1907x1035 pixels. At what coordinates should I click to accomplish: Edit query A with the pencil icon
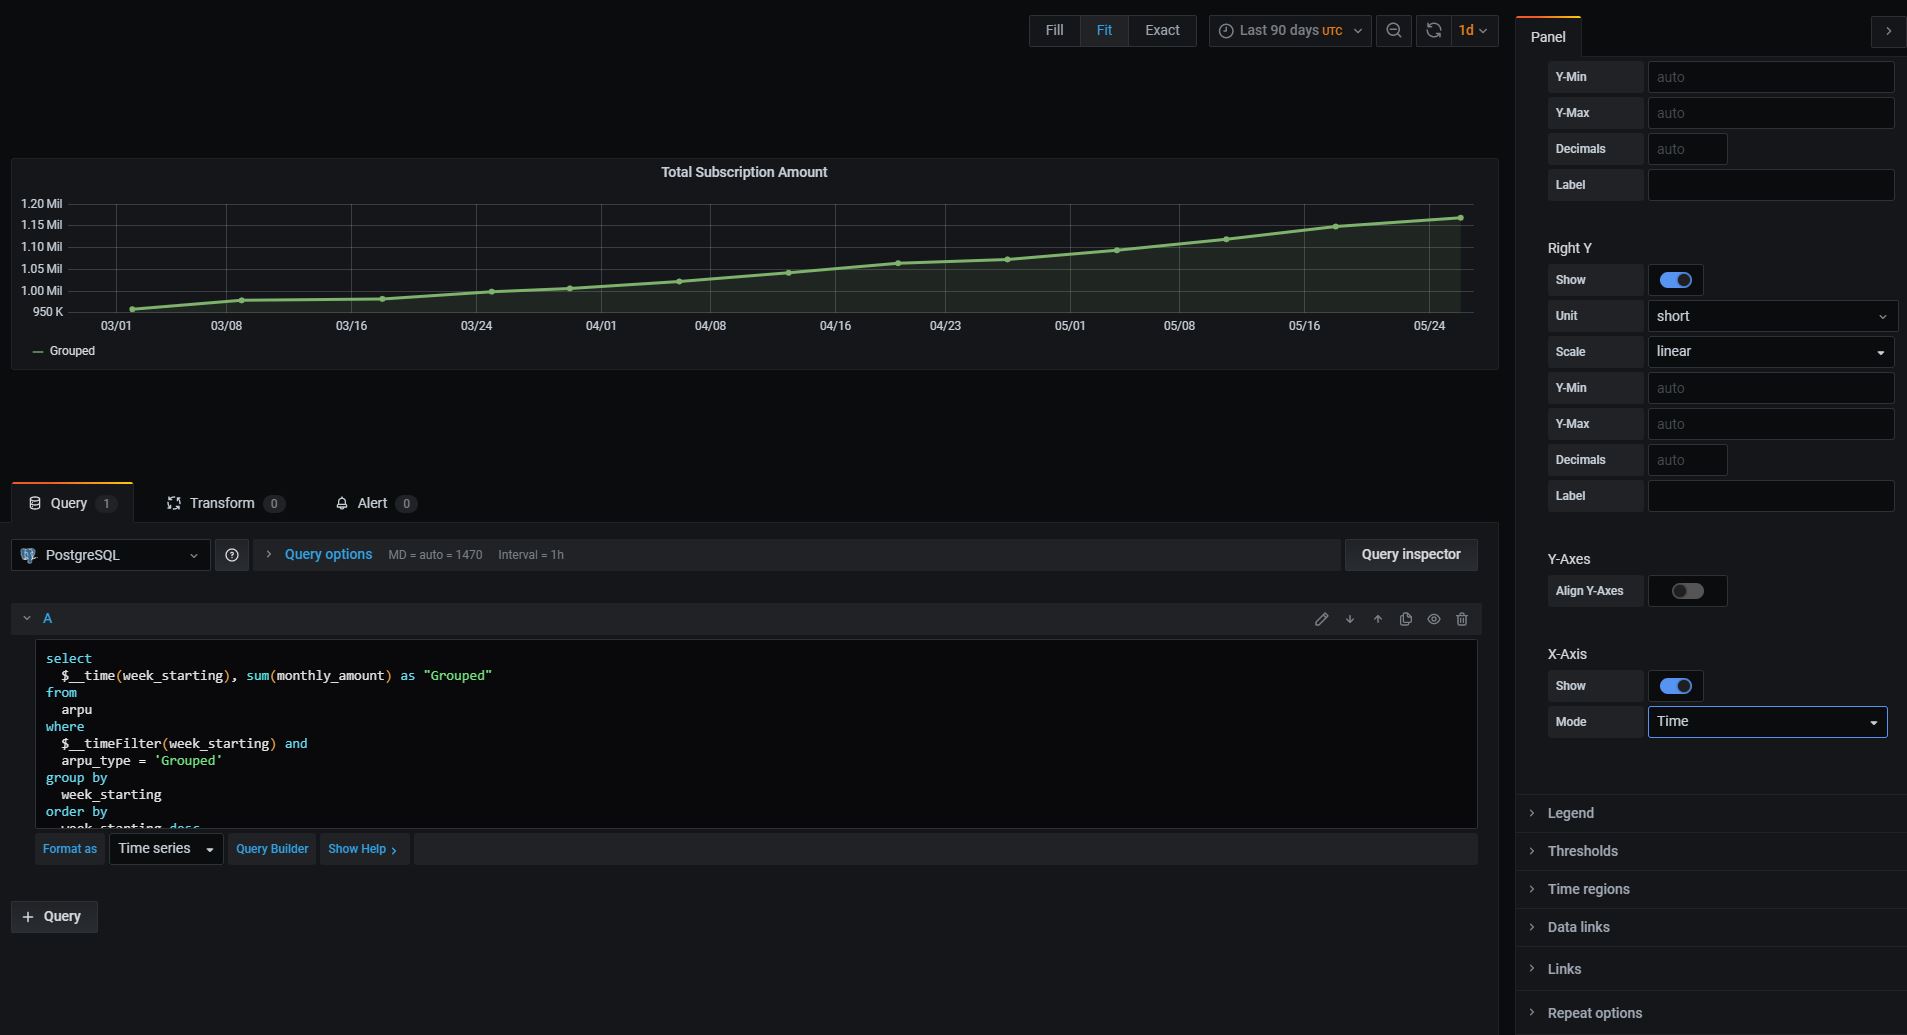pyautogui.click(x=1321, y=618)
